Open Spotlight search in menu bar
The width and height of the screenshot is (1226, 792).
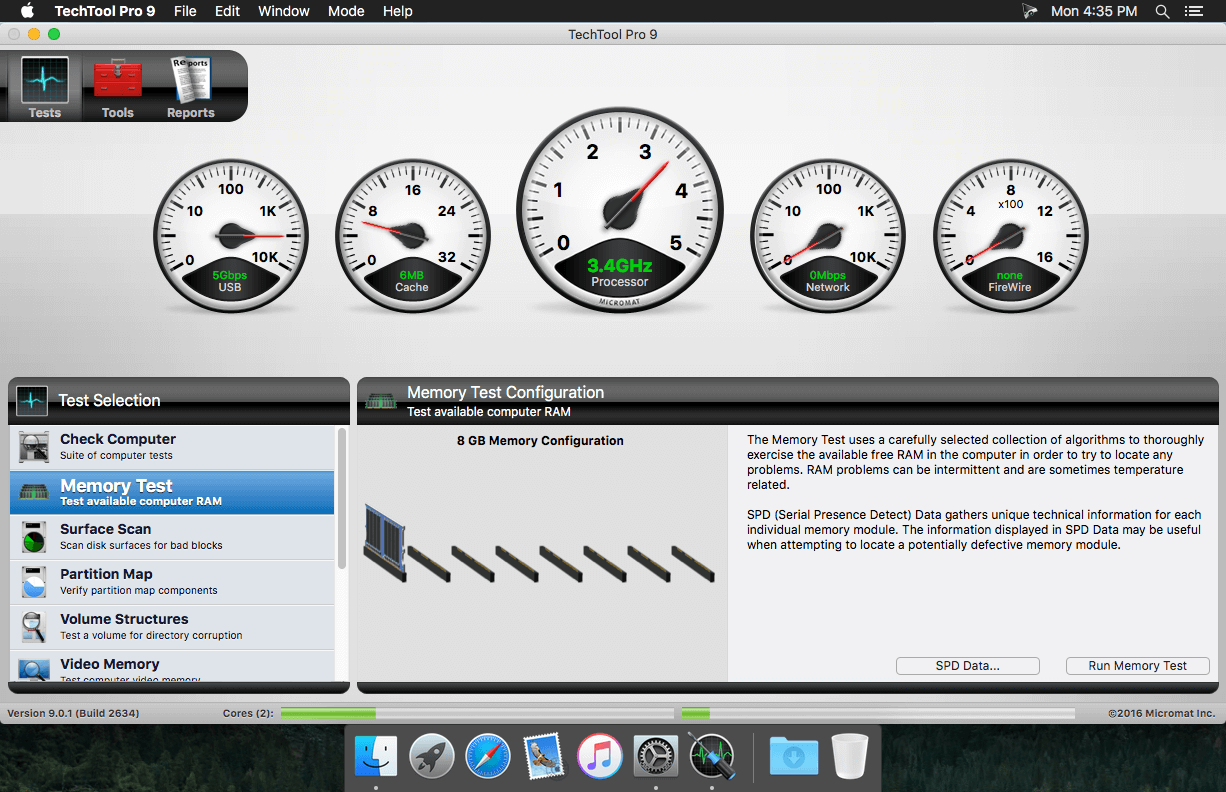tap(1162, 11)
